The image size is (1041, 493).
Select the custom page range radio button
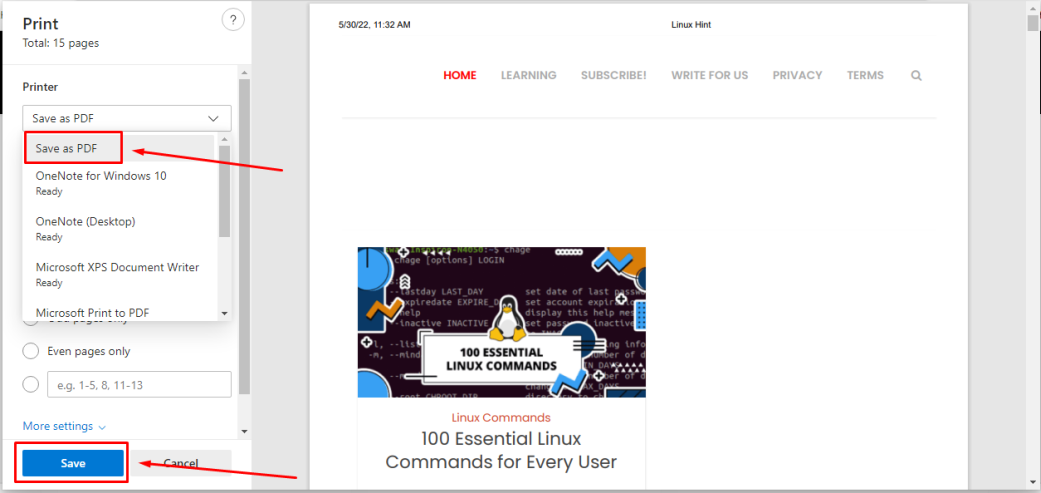tap(31, 384)
